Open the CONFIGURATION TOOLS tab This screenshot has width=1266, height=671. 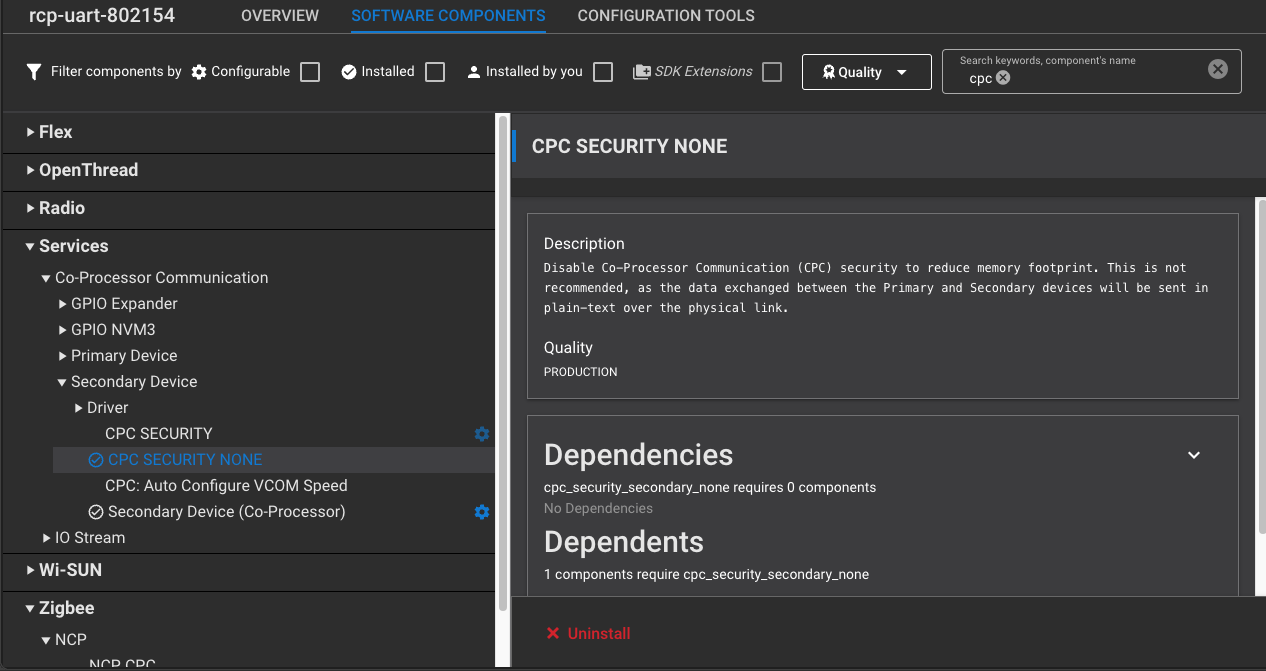pyautogui.click(x=666, y=16)
